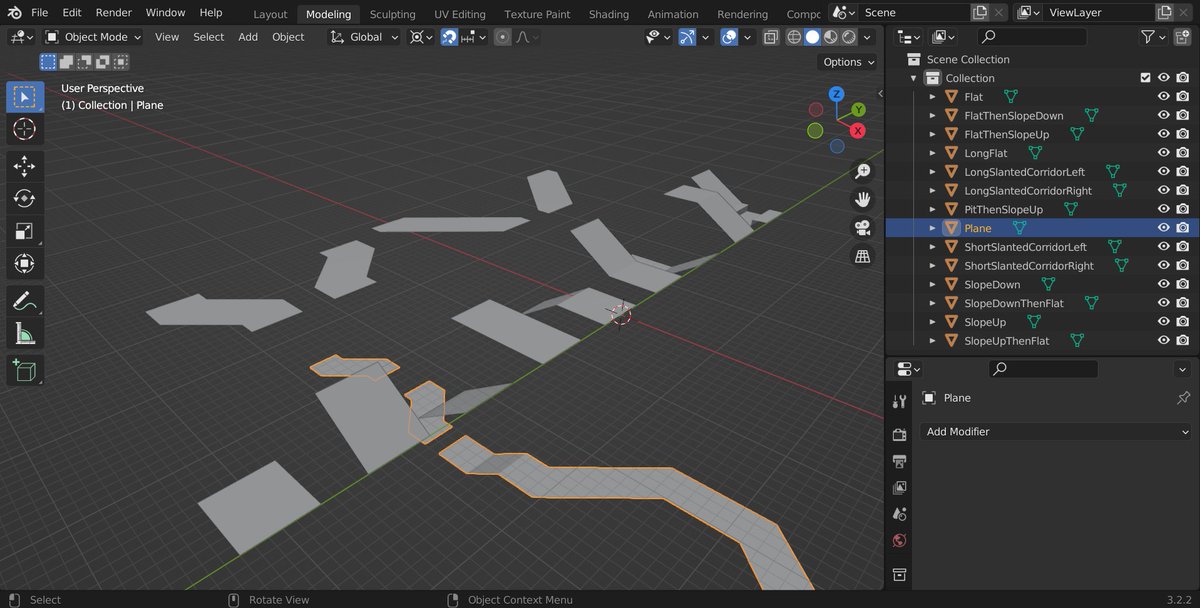This screenshot has height=608, width=1200.
Task: Click the outliner search field
Action: coord(1031,37)
